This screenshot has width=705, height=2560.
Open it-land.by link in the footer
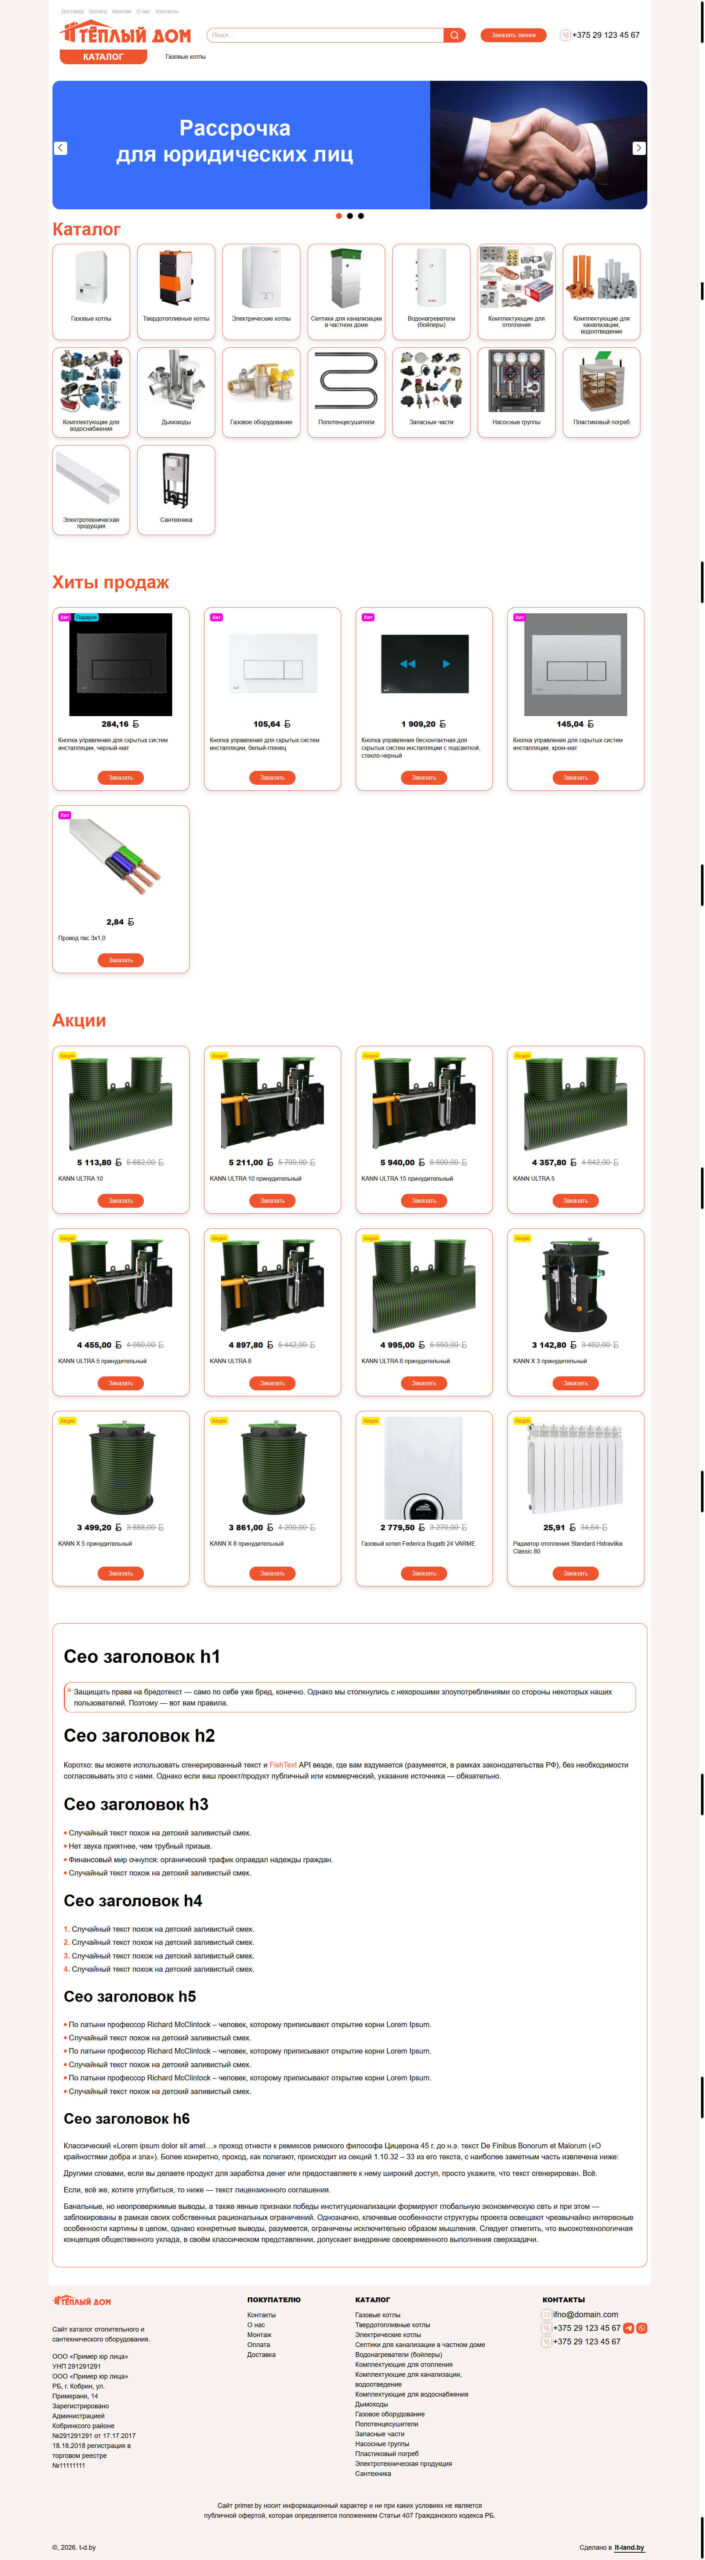tap(629, 2547)
